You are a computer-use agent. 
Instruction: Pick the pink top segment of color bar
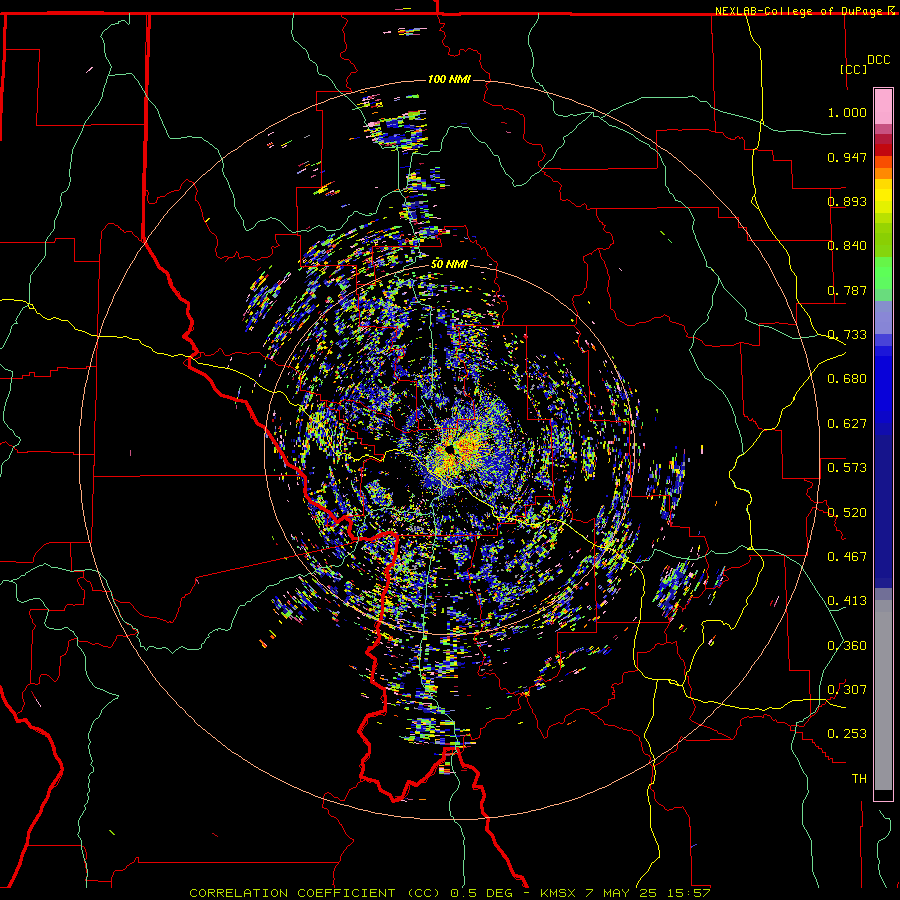tap(883, 107)
